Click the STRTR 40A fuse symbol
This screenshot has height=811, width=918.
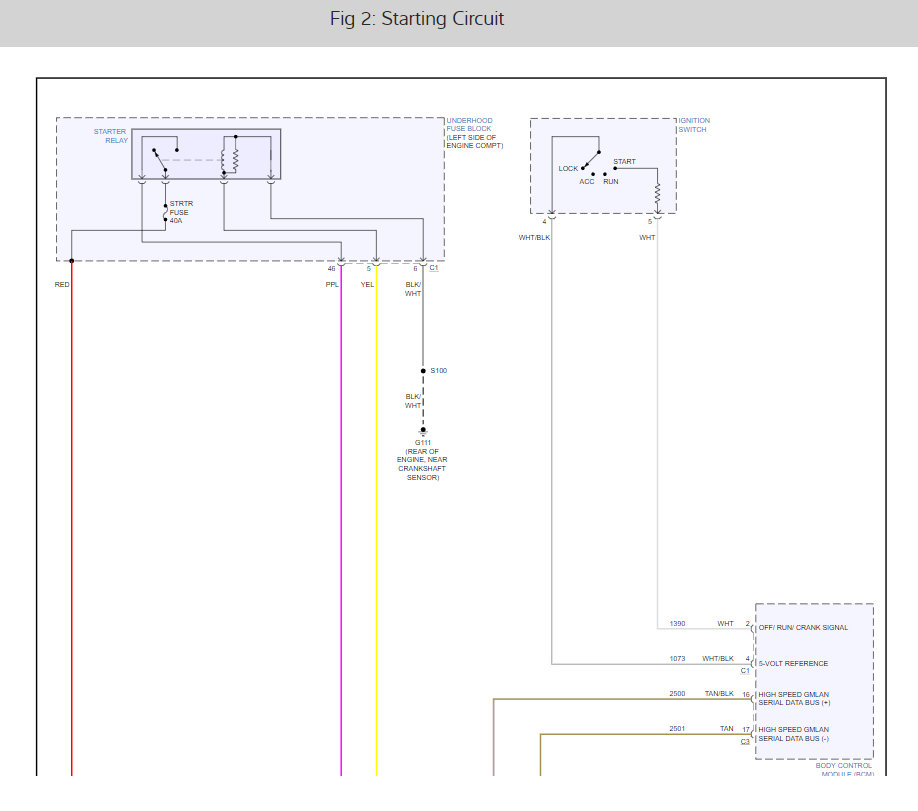165,212
